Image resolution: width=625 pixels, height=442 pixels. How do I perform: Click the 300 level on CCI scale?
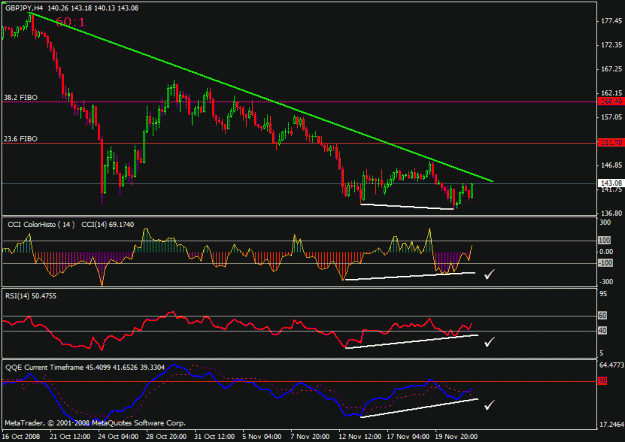tap(605, 222)
